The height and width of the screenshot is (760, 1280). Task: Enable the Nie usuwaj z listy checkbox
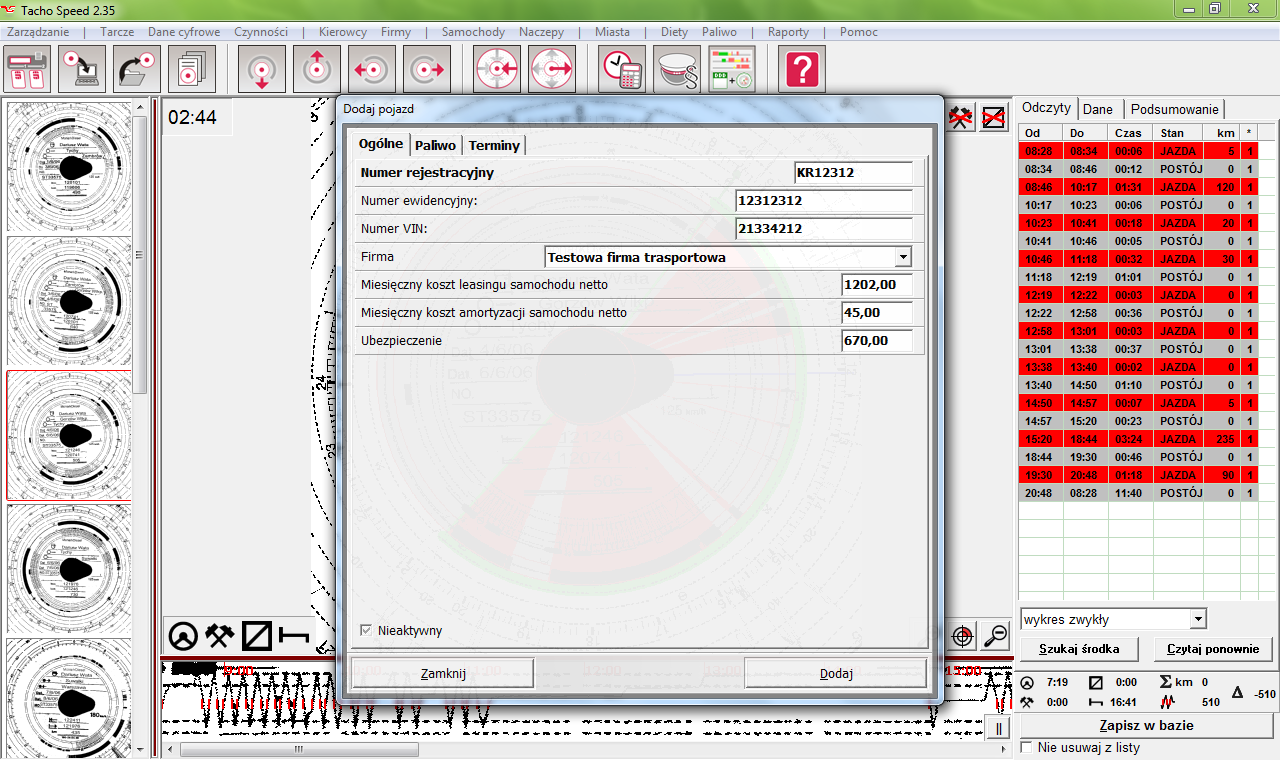point(1026,747)
